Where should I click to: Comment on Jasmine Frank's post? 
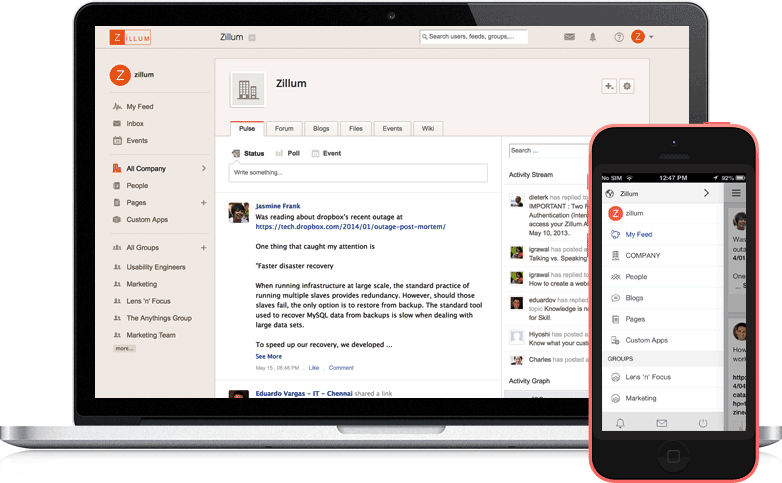pyautogui.click(x=341, y=368)
